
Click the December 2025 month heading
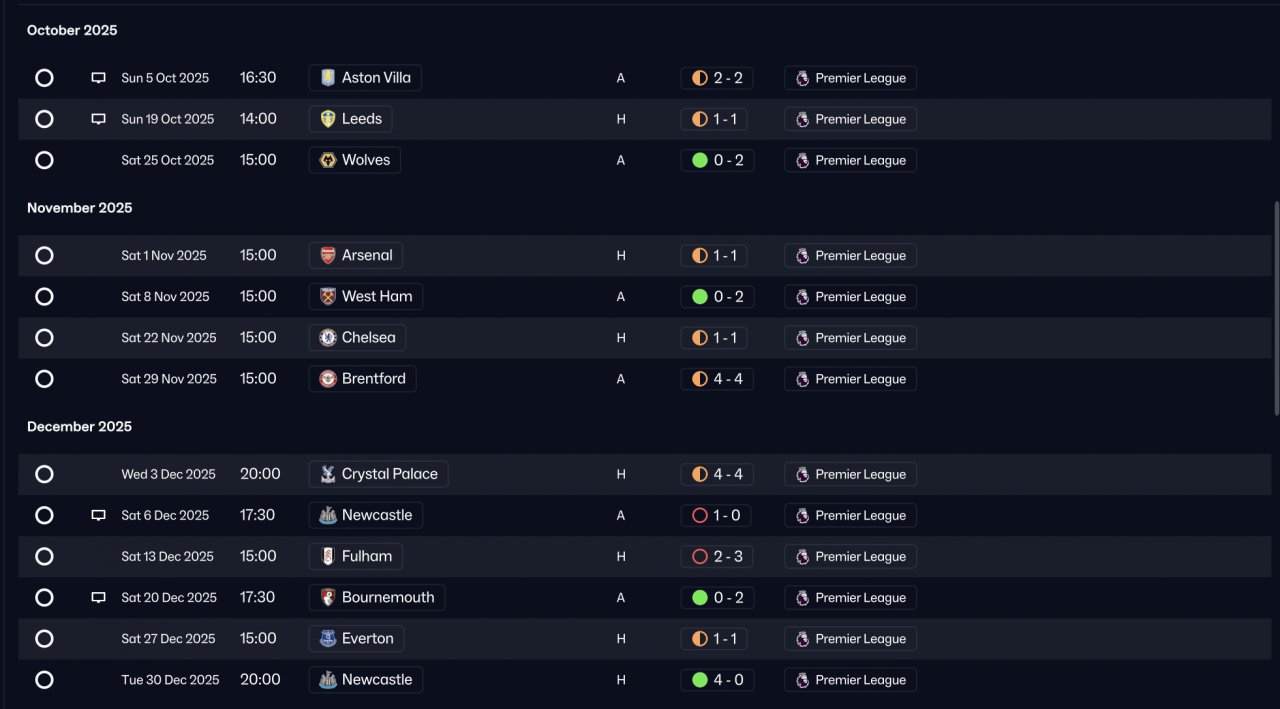tap(79, 427)
